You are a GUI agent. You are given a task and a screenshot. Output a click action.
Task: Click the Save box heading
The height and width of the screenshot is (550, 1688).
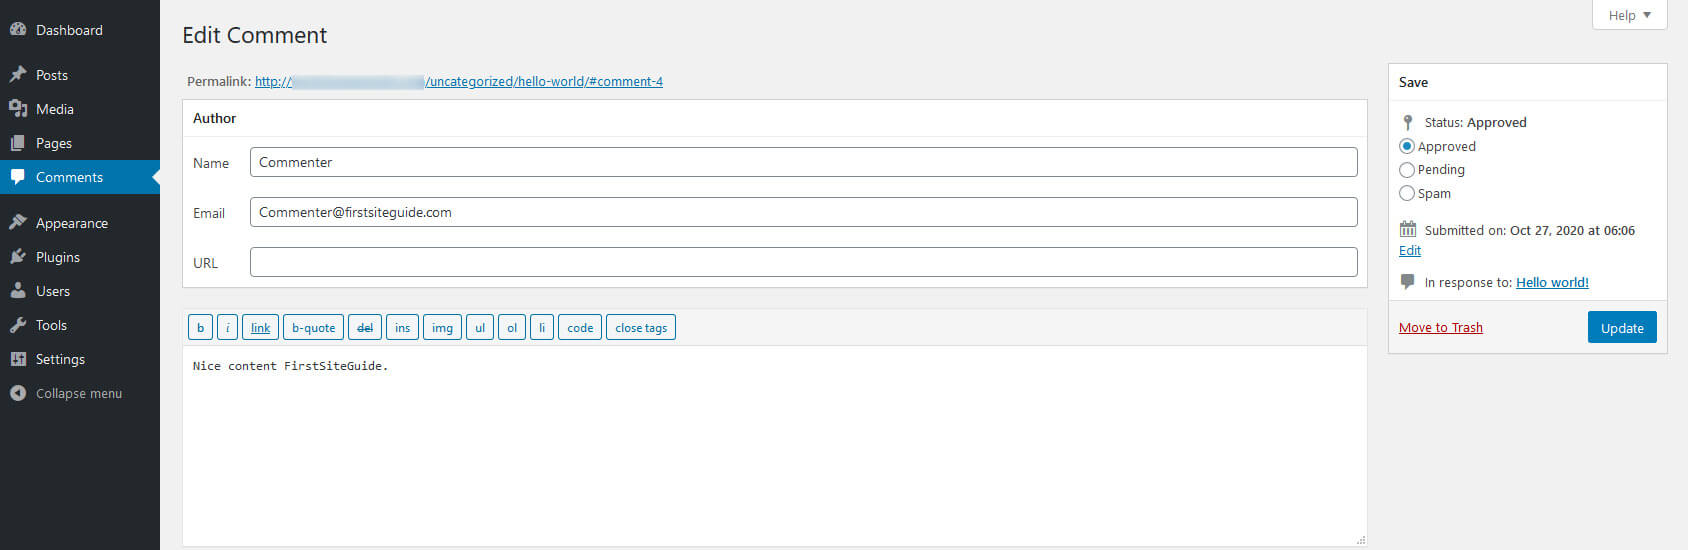[1413, 82]
